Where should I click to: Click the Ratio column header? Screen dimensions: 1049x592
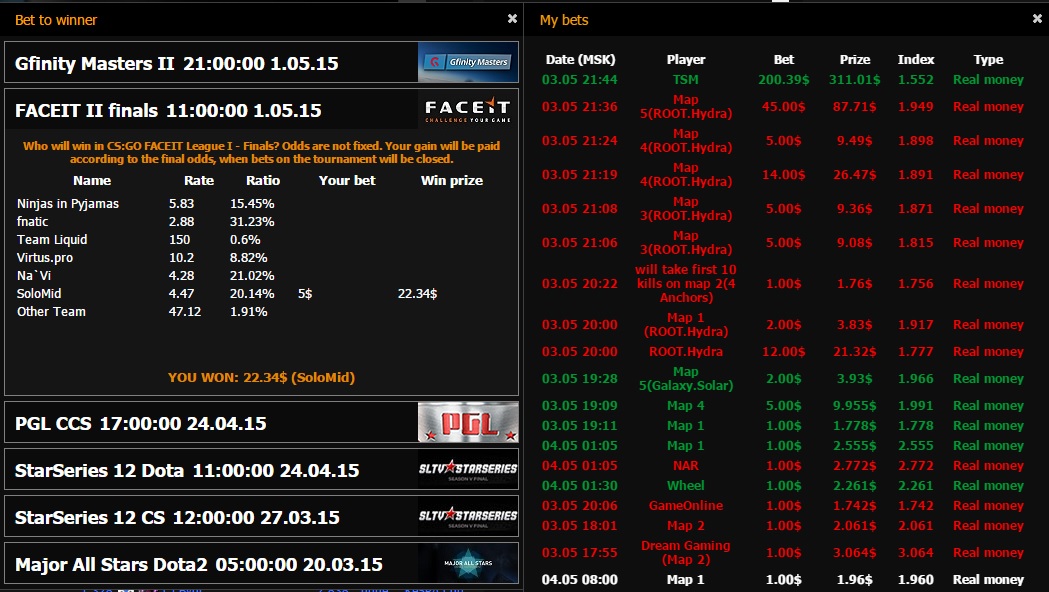(x=263, y=181)
